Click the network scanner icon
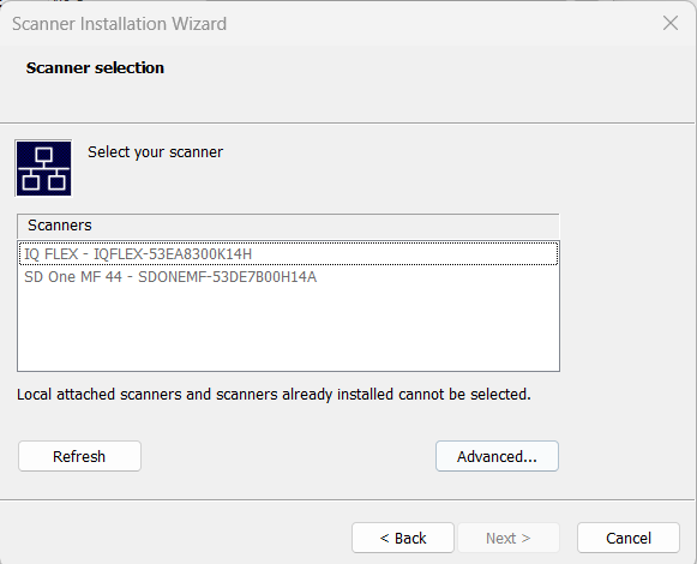The width and height of the screenshot is (698, 564). (43, 168)
